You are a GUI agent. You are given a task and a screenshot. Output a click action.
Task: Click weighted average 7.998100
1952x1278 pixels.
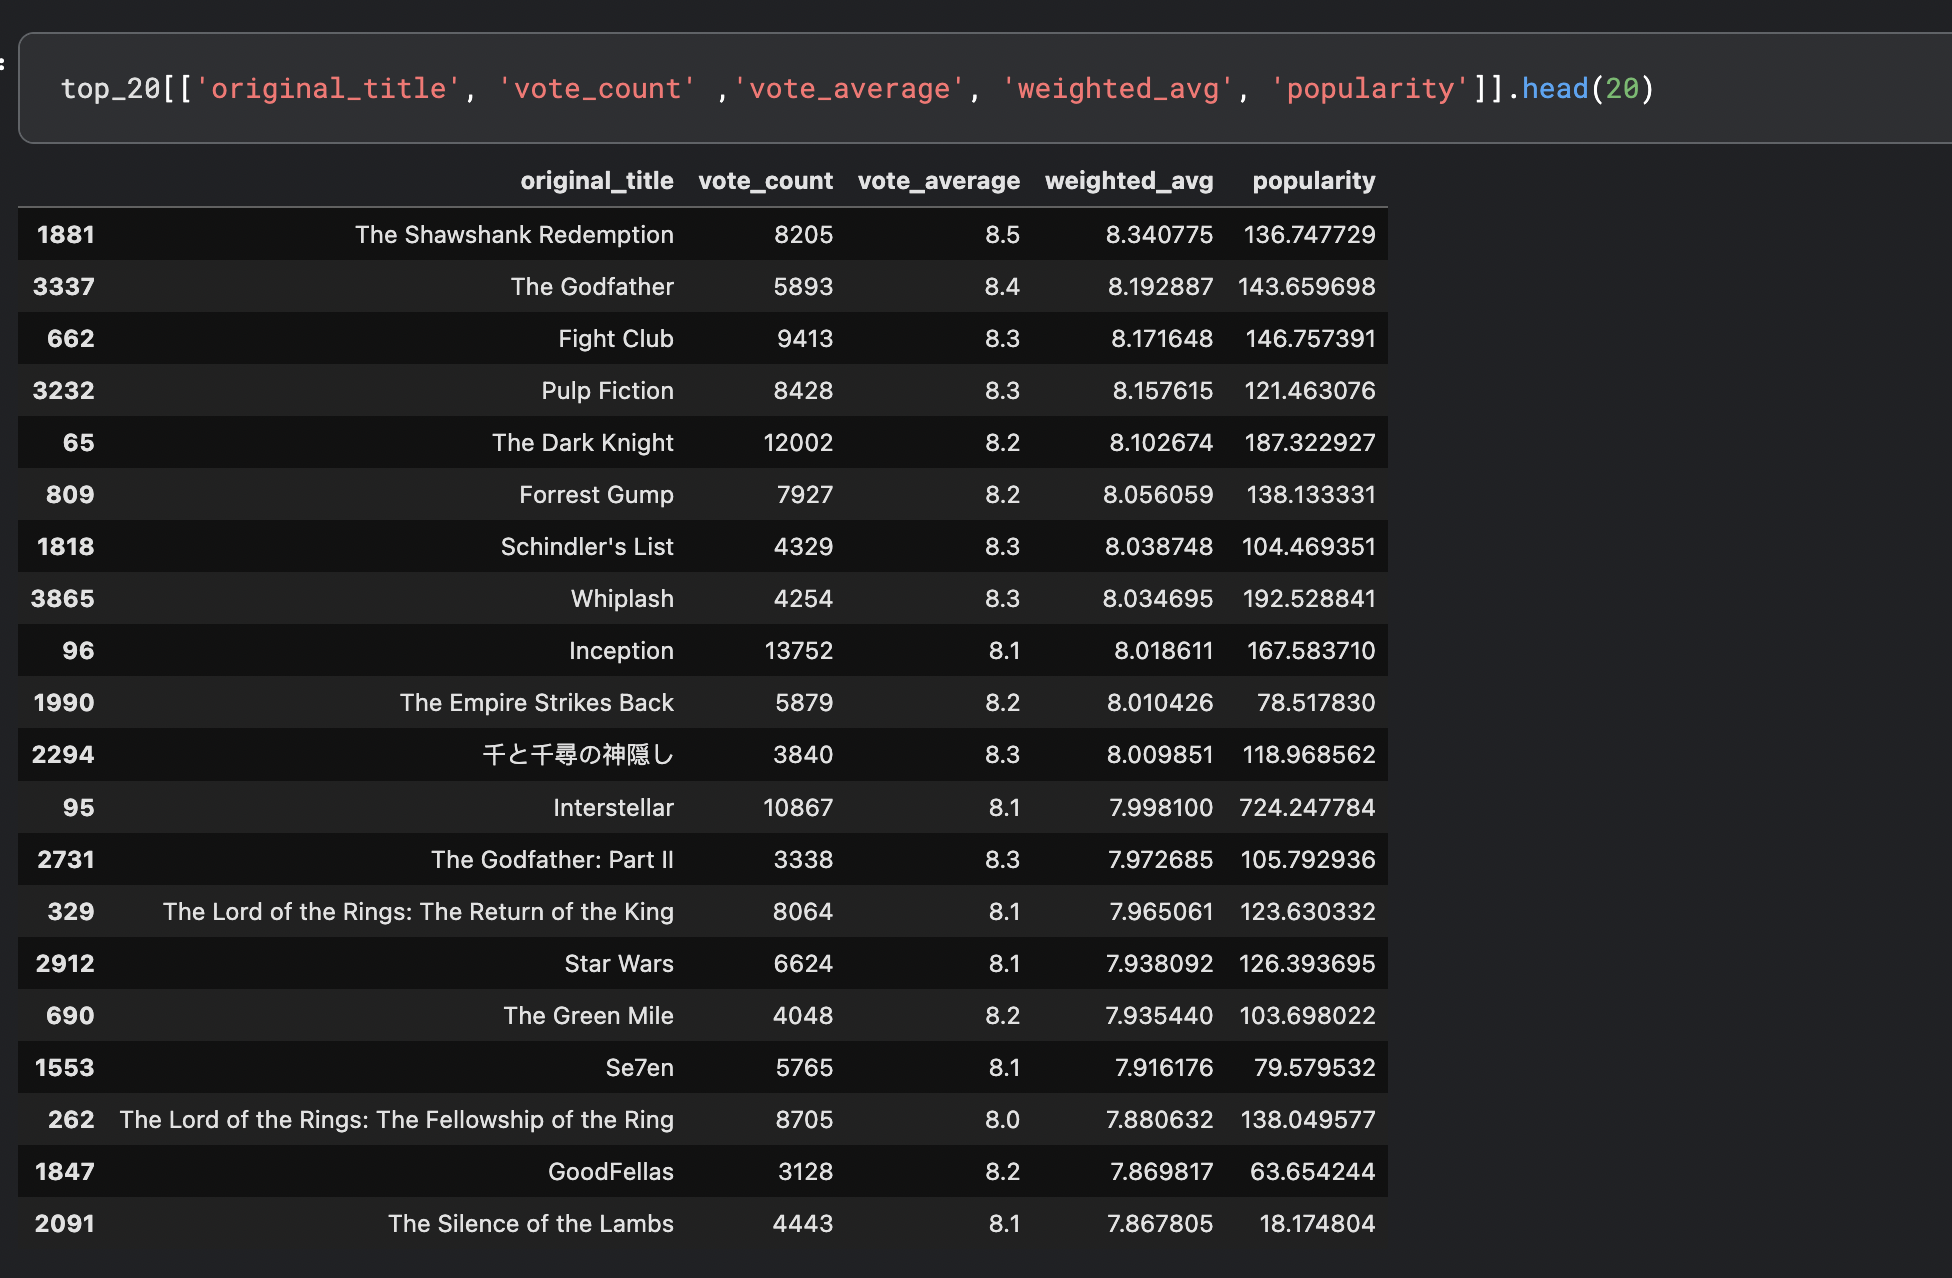(1161, 808)
